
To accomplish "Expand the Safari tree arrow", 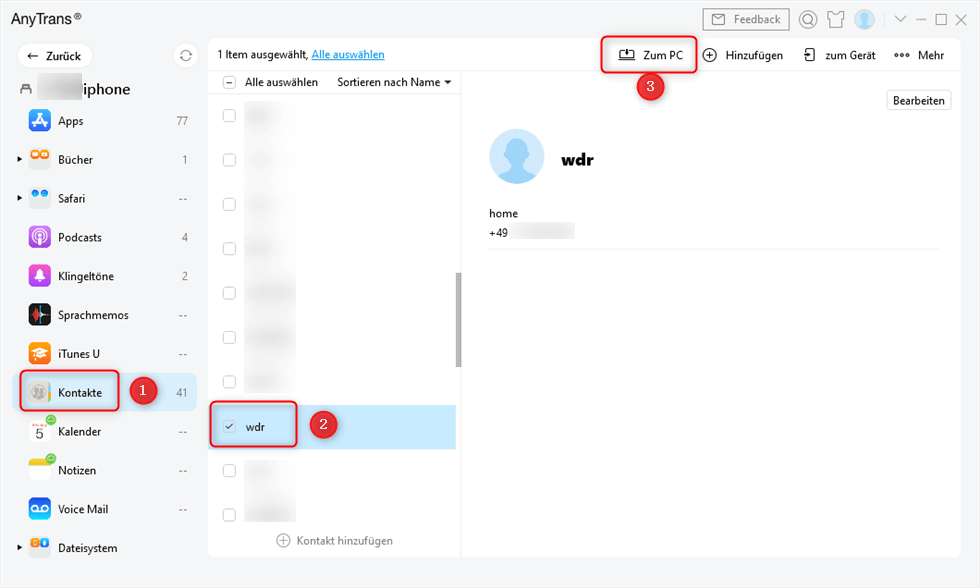I will pyautogui.click(x=19, y=198).
